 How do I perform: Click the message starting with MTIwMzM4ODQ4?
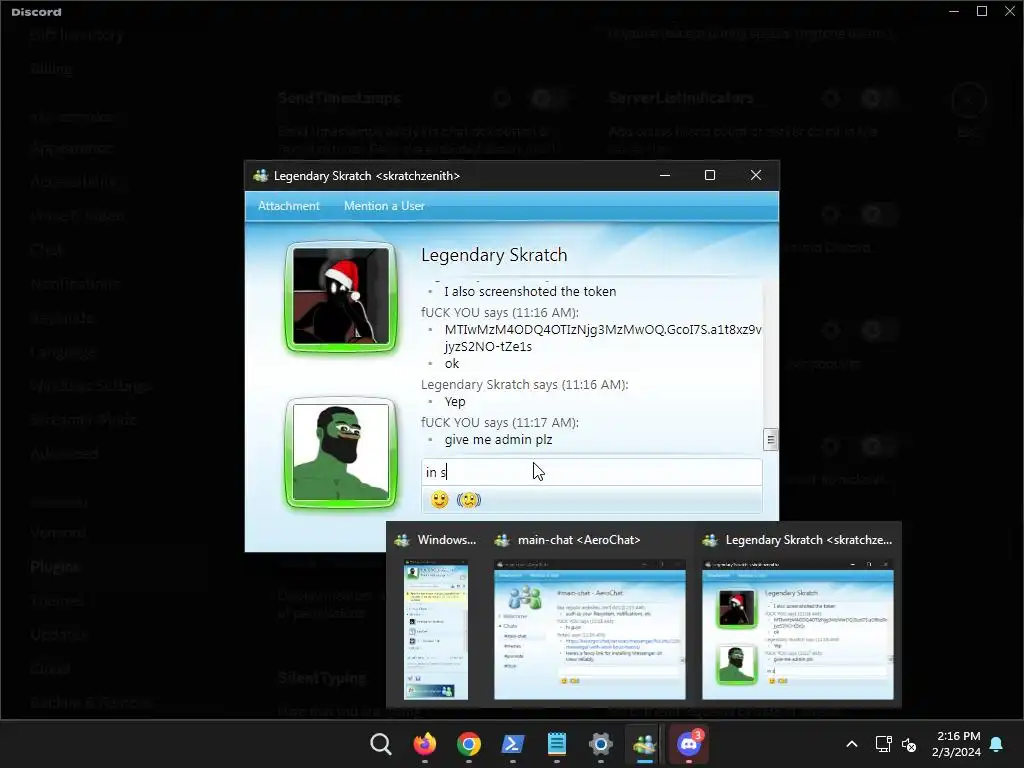pos(602,338)
